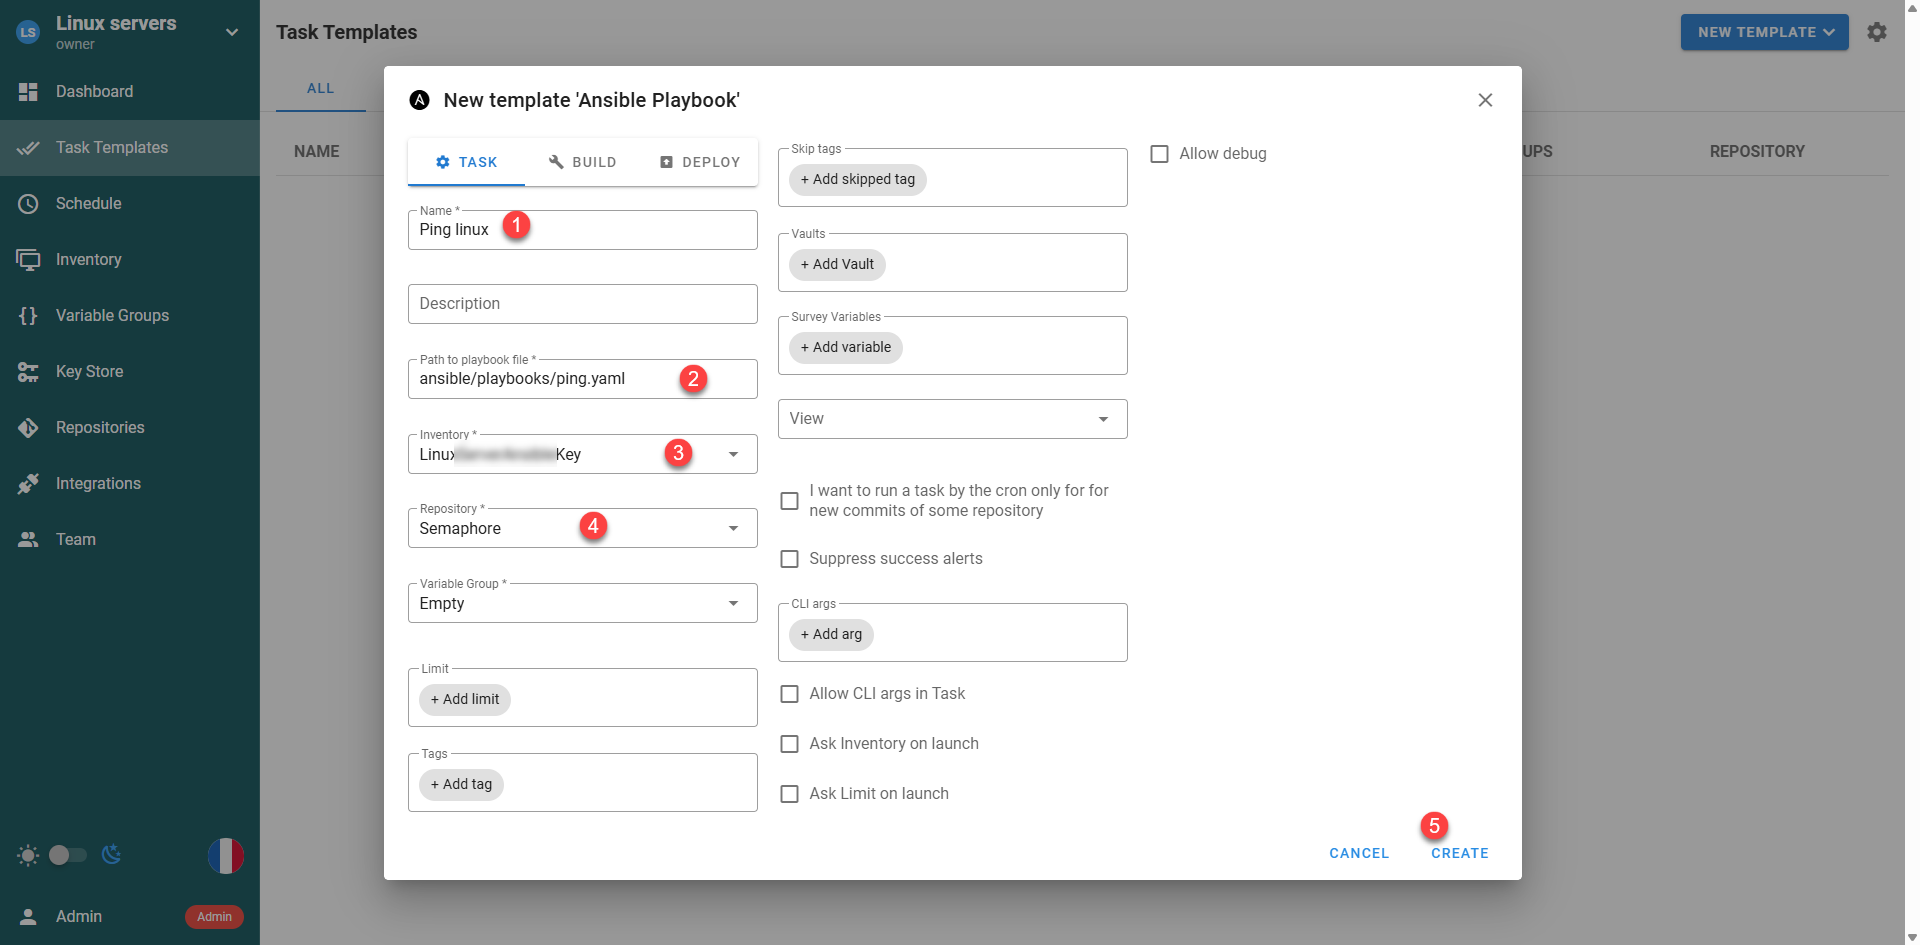1920x945 pixels.
Task: Switch to the Deploy tab
Action: (x=700, y=162)
